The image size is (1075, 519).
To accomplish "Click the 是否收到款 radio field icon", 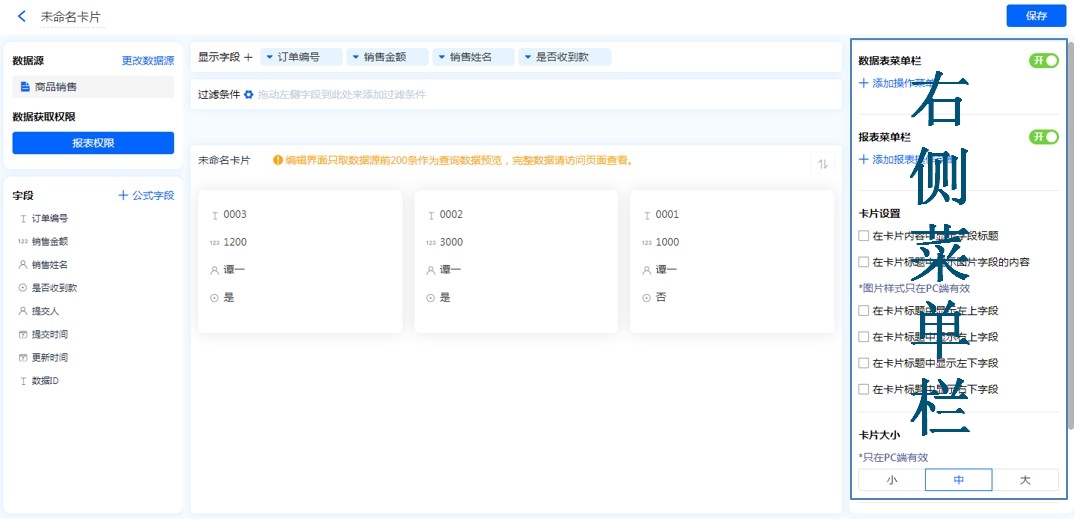I will (x=22, y=288).
